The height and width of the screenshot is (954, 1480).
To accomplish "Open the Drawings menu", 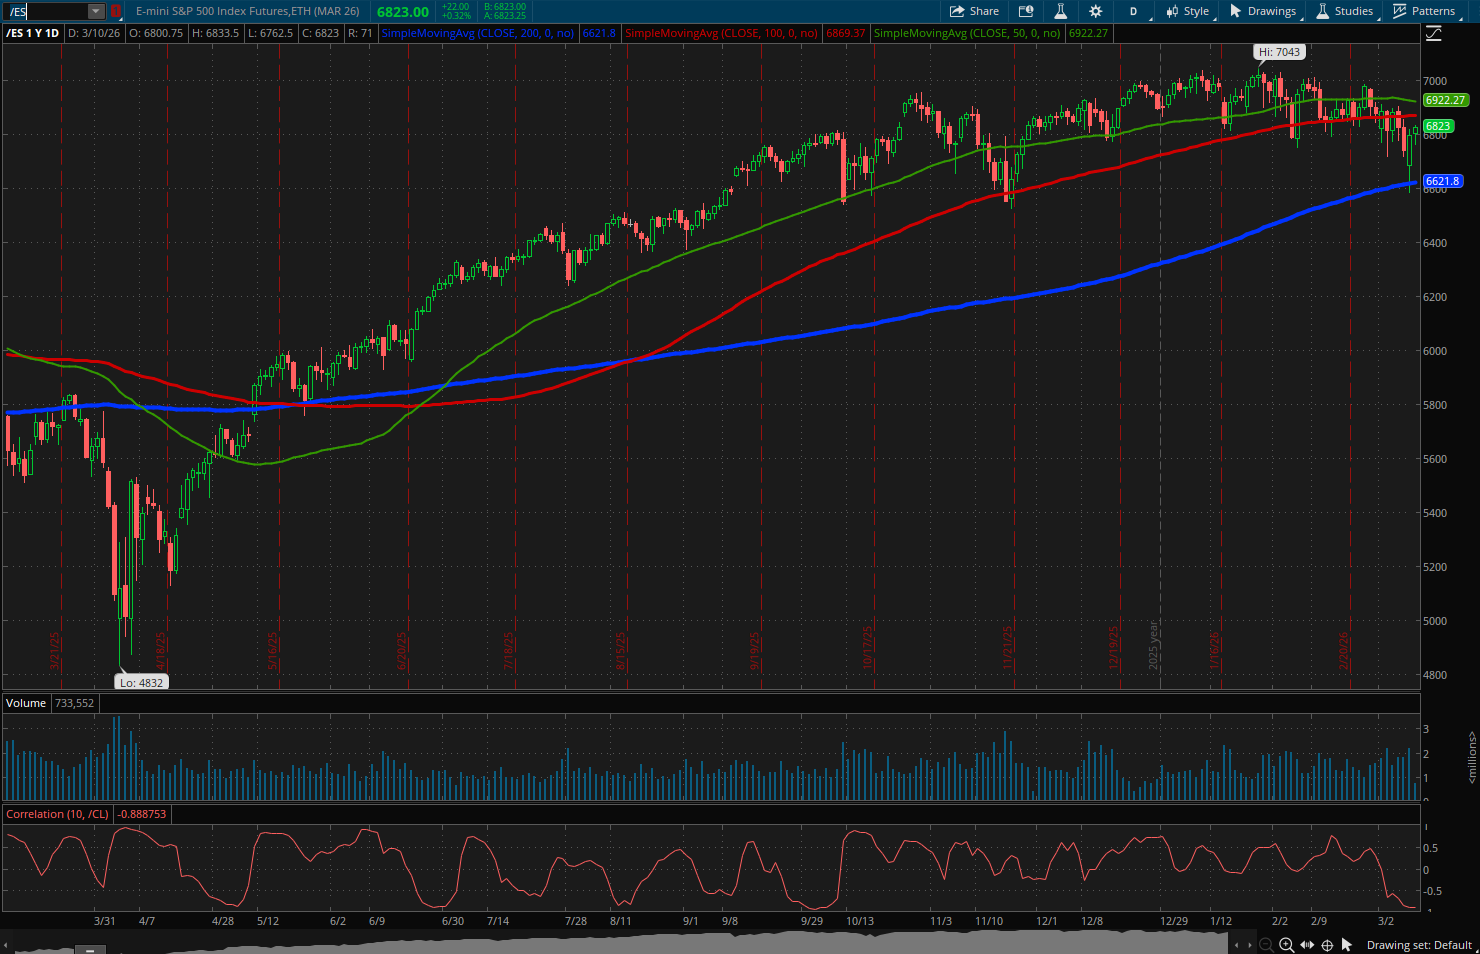I will coord(1263,11).
